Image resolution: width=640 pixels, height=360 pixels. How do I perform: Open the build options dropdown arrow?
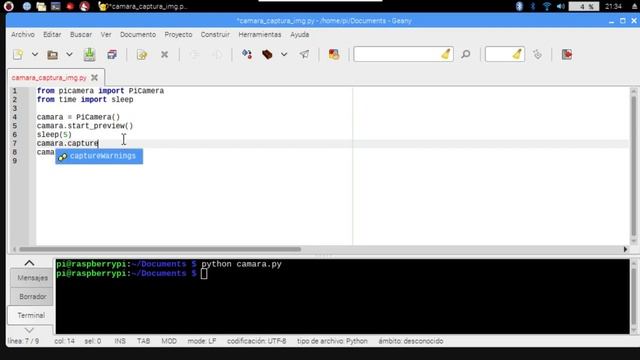coord(284,54)
